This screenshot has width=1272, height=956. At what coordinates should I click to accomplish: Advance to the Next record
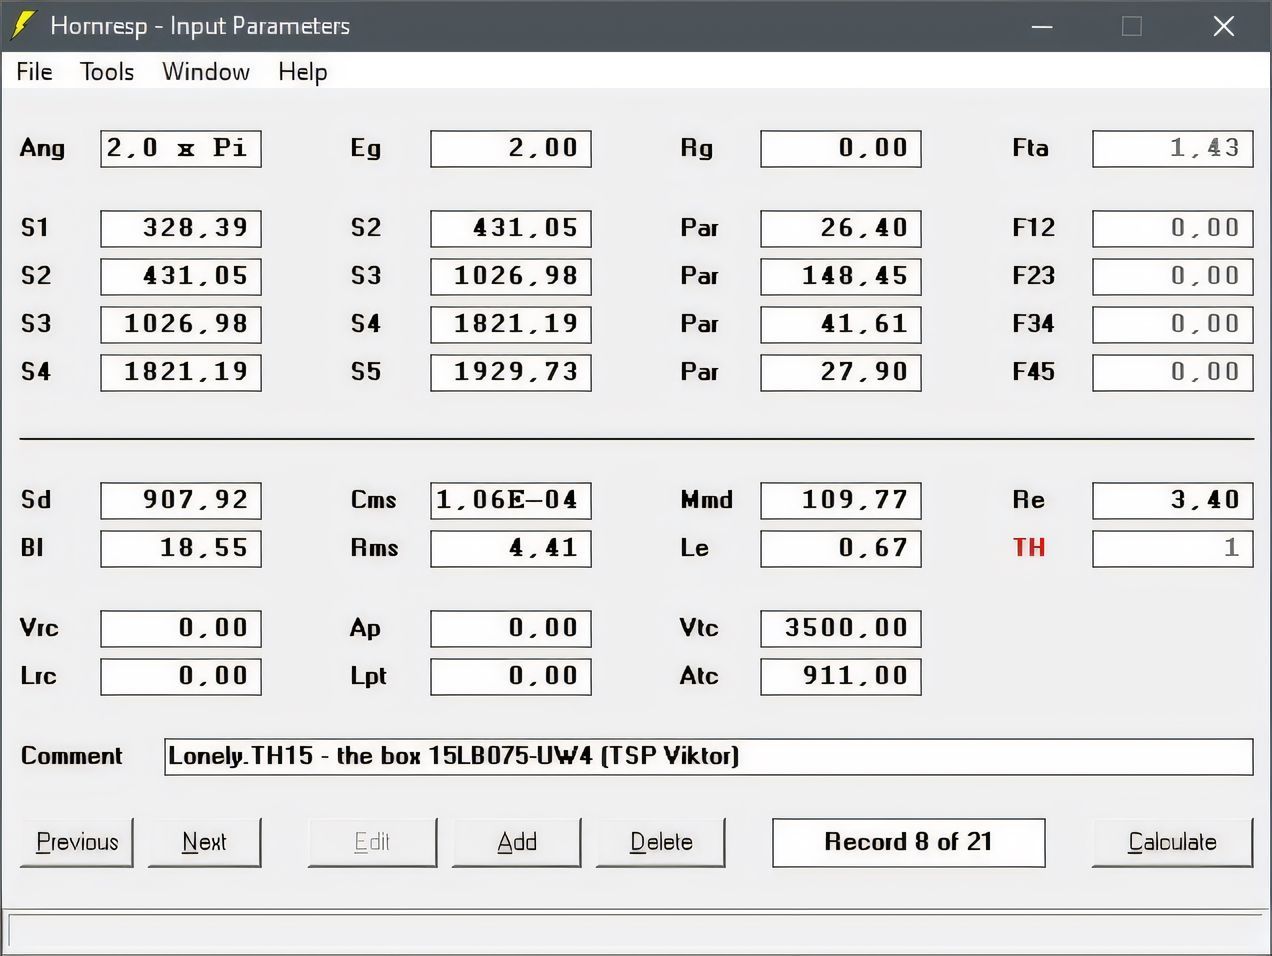(204, 842)
